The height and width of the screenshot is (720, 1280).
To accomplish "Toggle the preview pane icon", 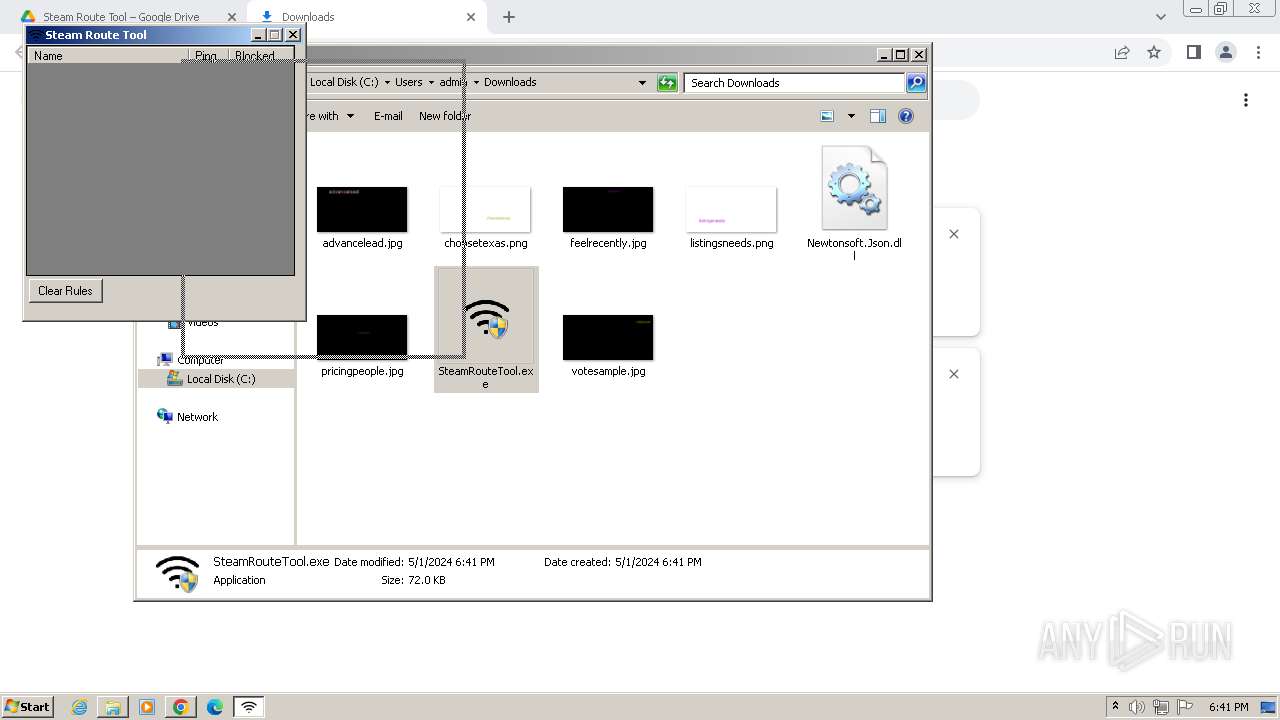I will [x=878, y=116].
